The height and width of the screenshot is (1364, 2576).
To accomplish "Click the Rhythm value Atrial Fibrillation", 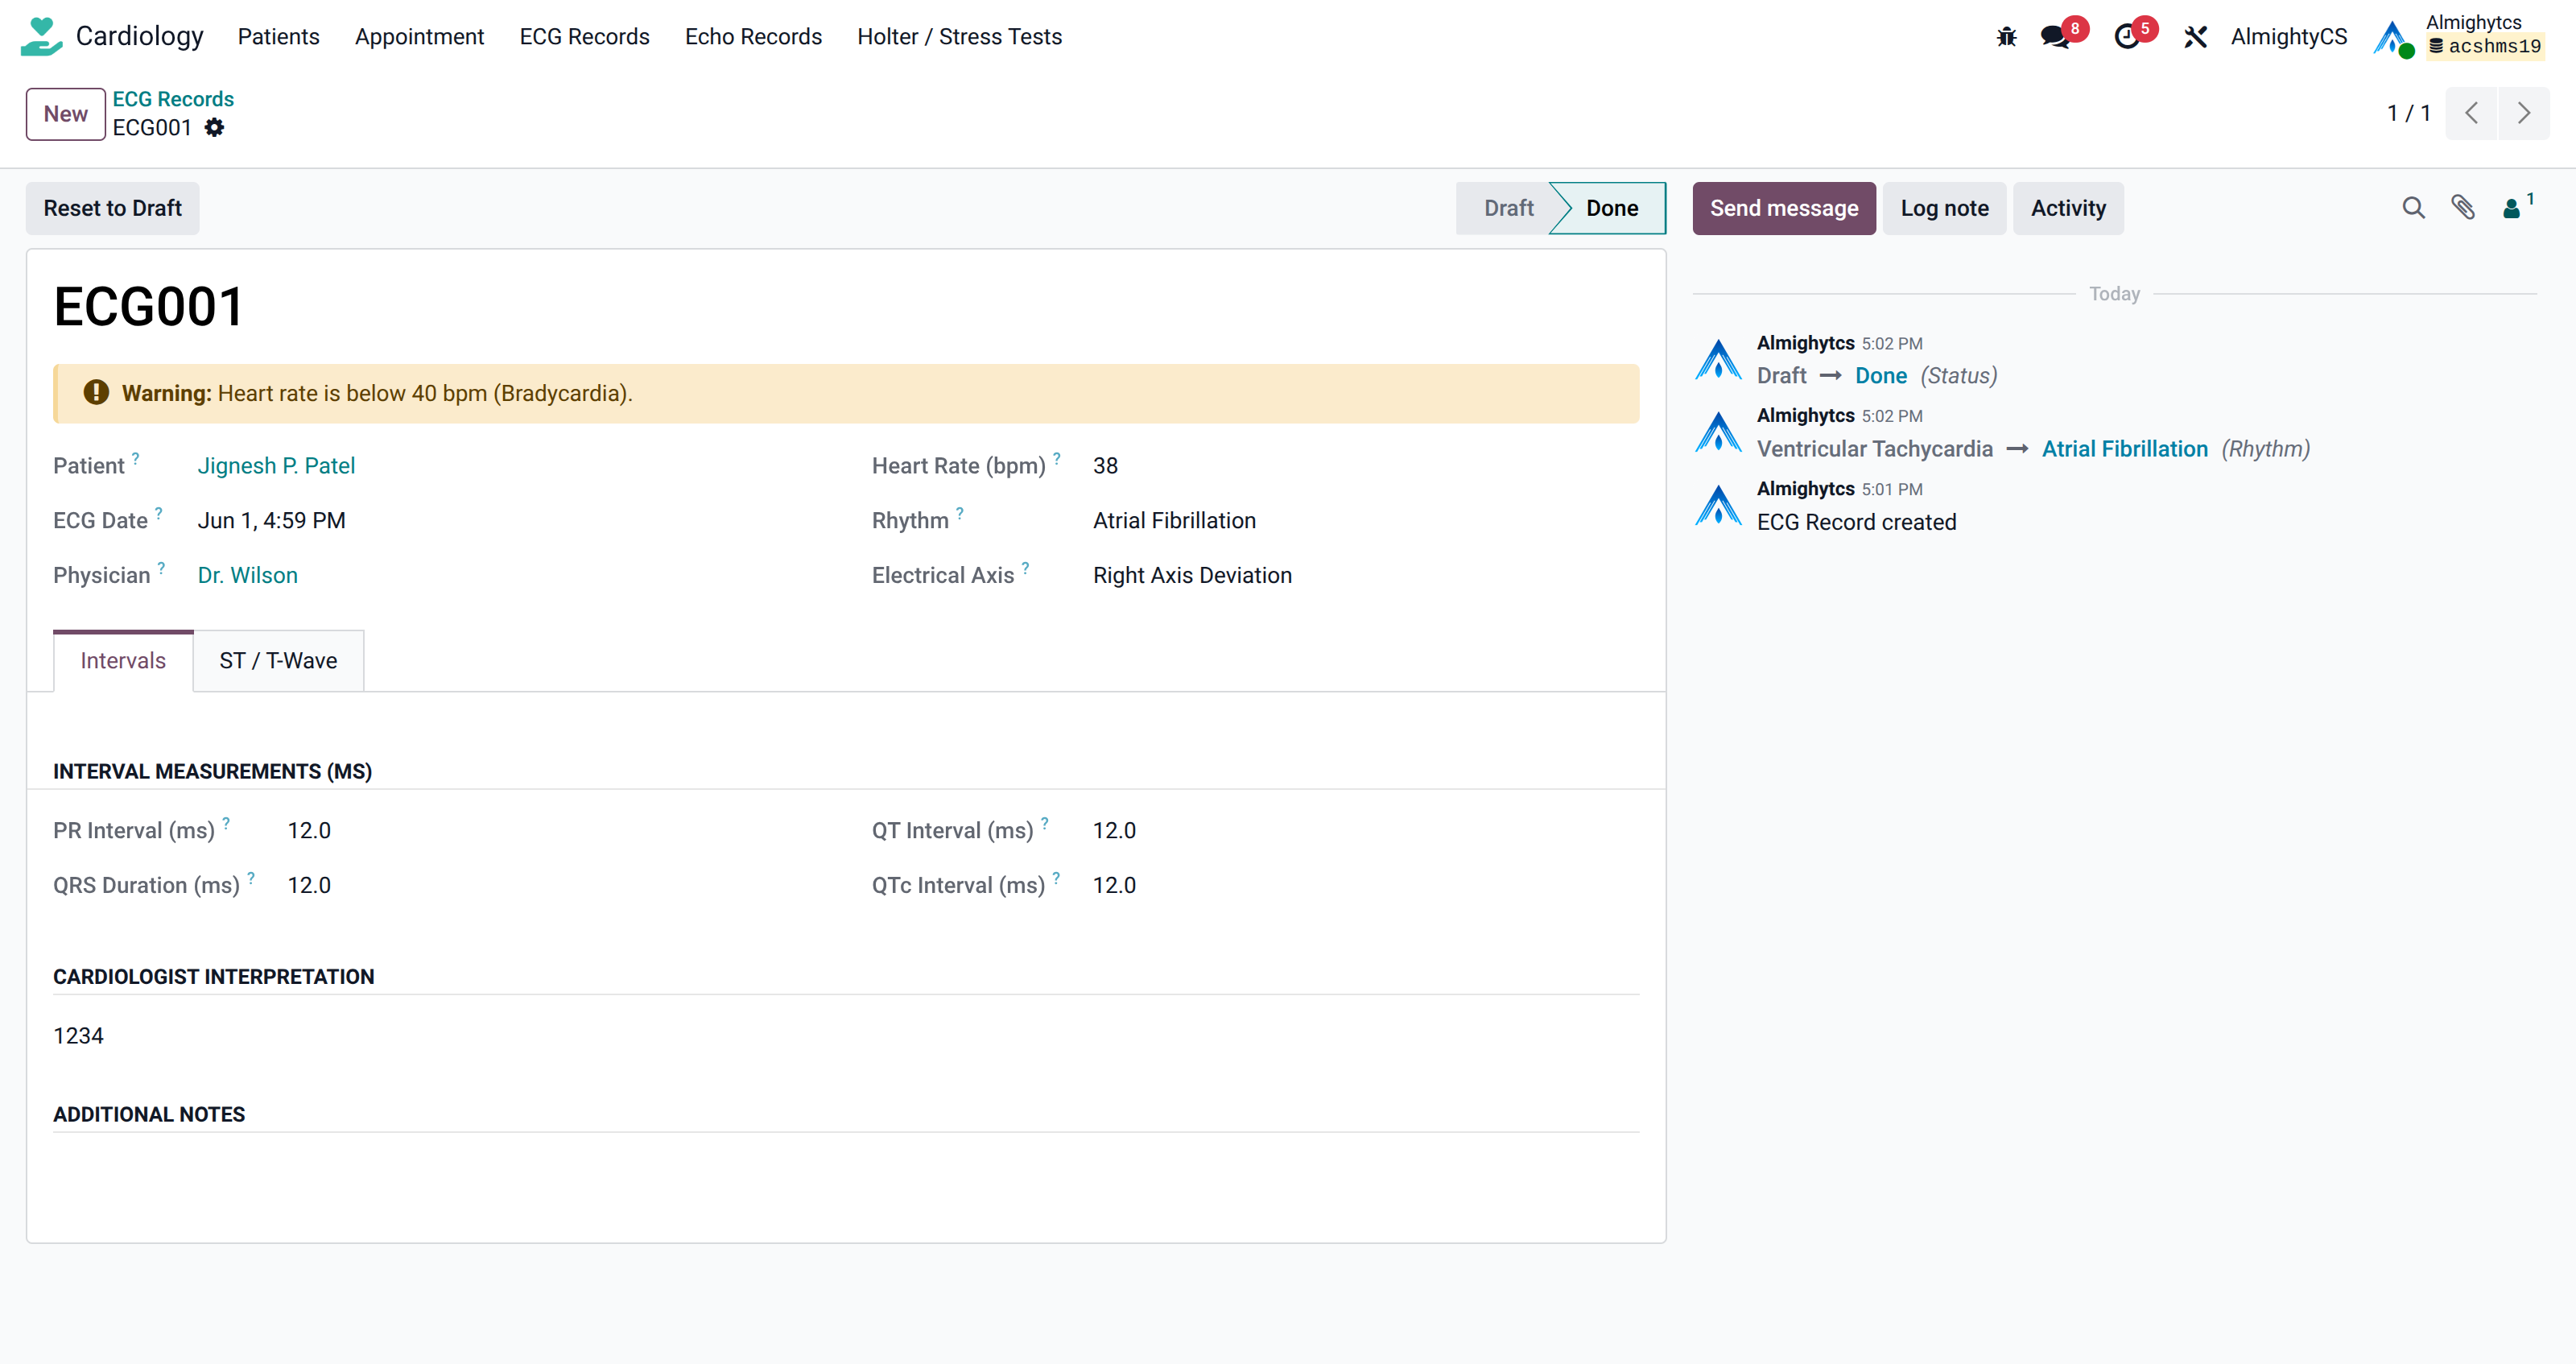I will (x=1174, y=521).
